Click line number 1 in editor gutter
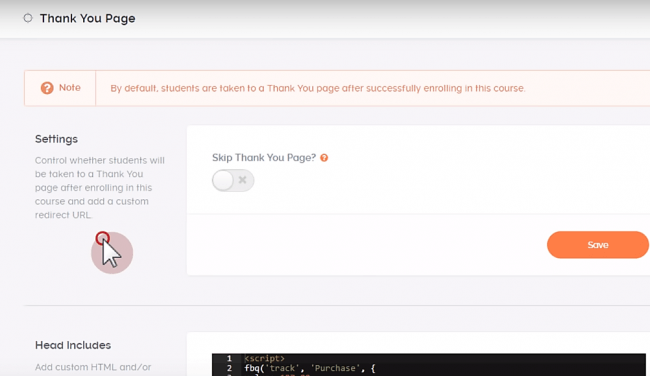This screenshot has width=650, height=376. pyautogui.click(x=229, y=358)
